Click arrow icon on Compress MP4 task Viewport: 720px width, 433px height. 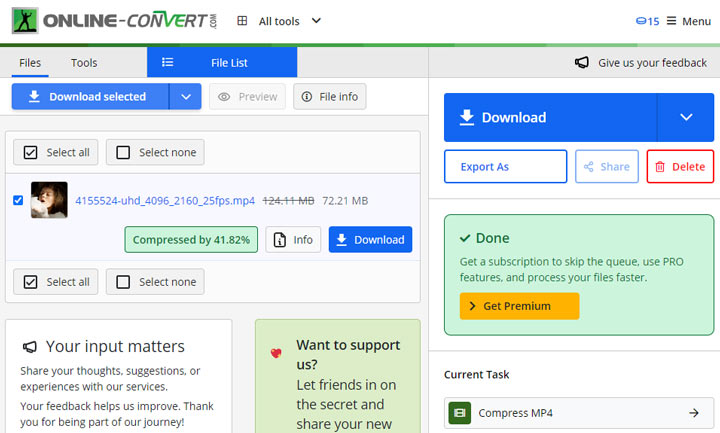click(694, 413)
